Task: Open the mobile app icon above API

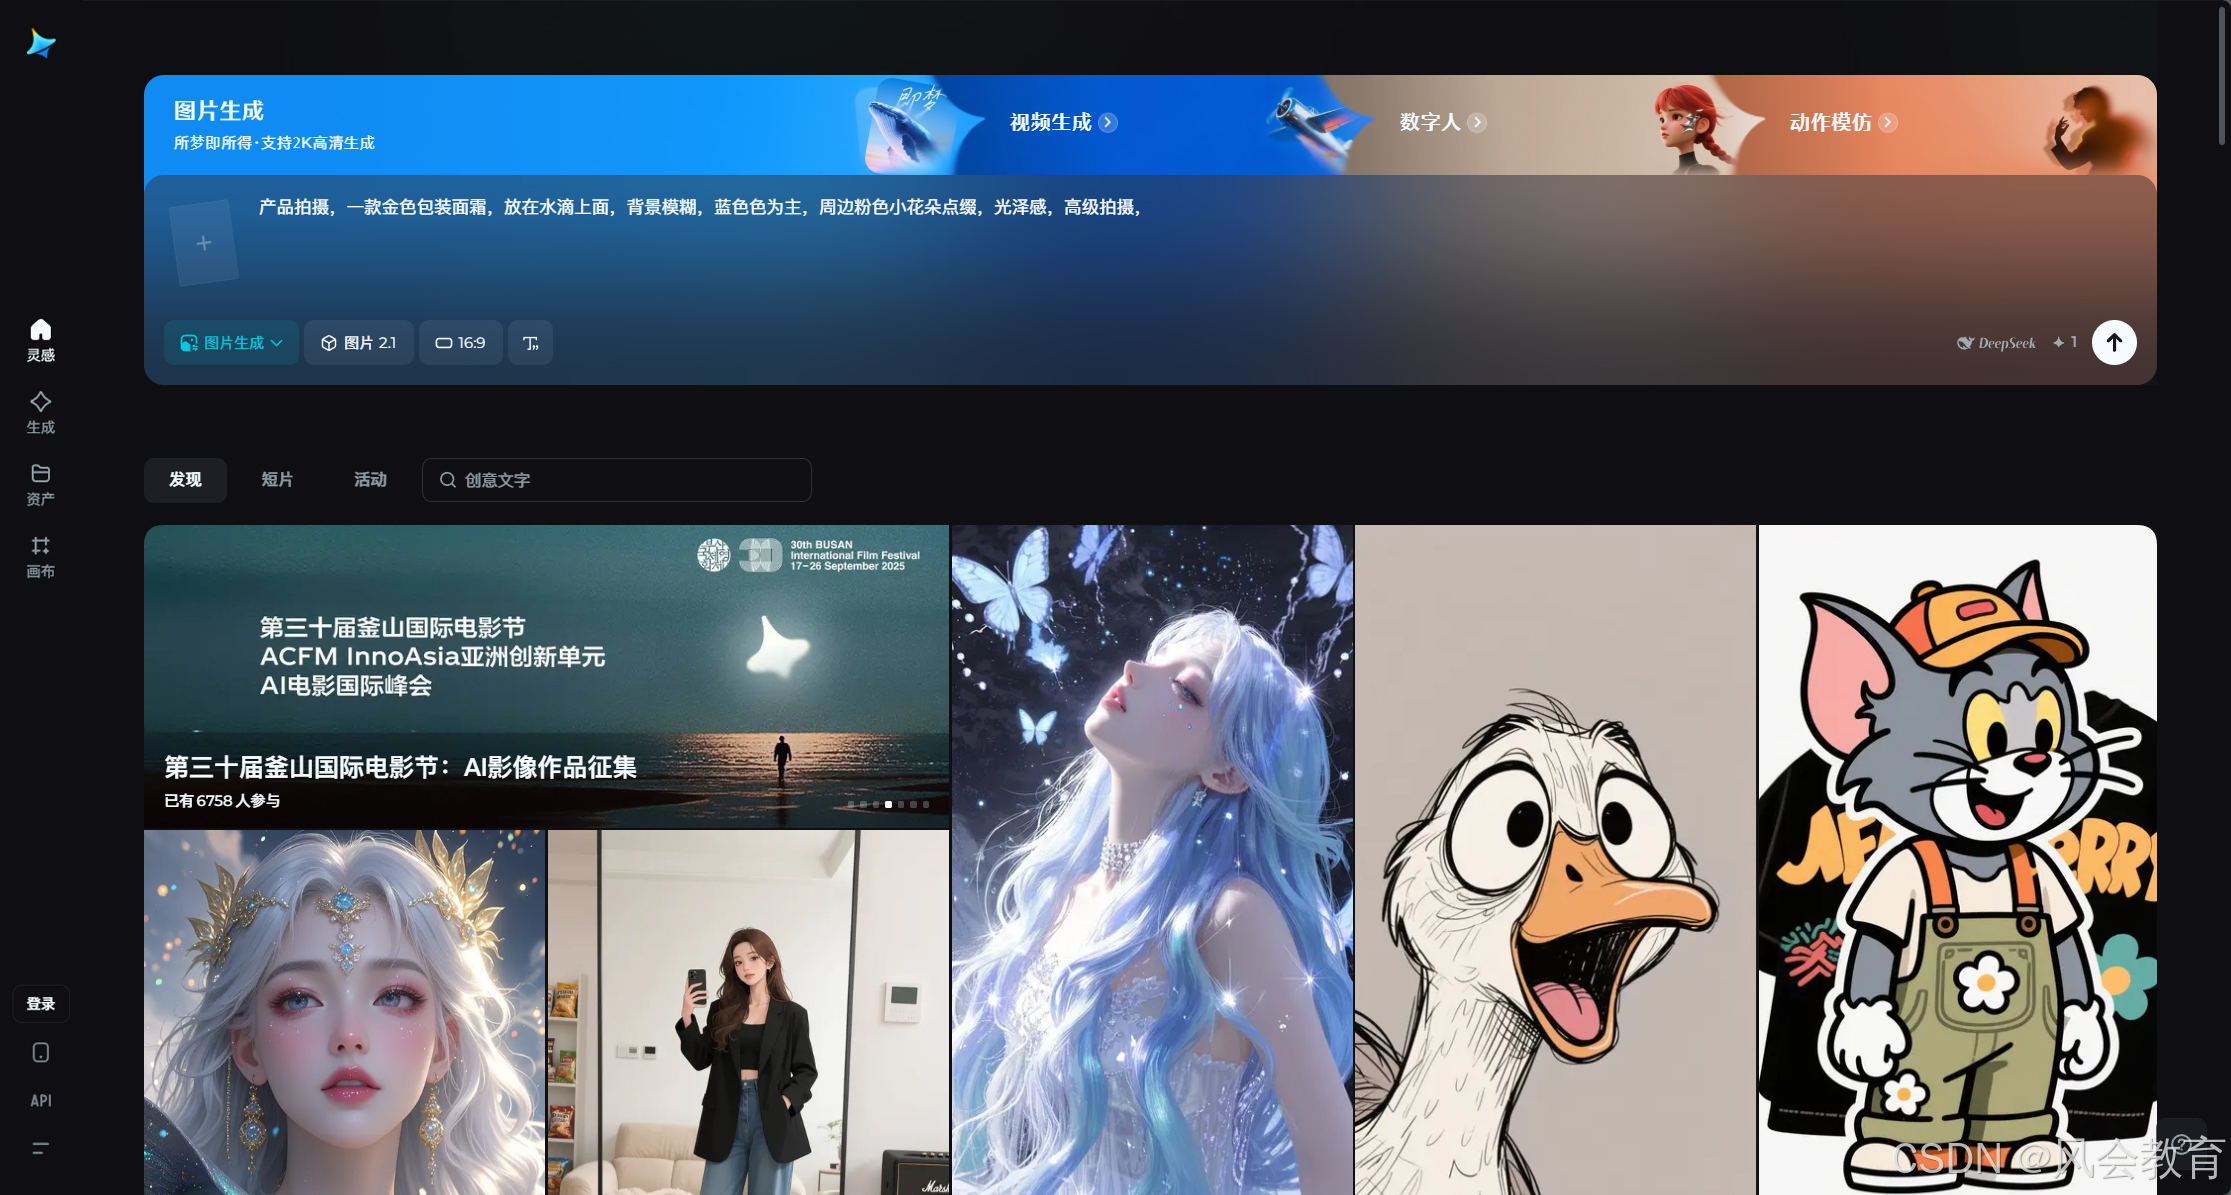Action: point(40,1052)
